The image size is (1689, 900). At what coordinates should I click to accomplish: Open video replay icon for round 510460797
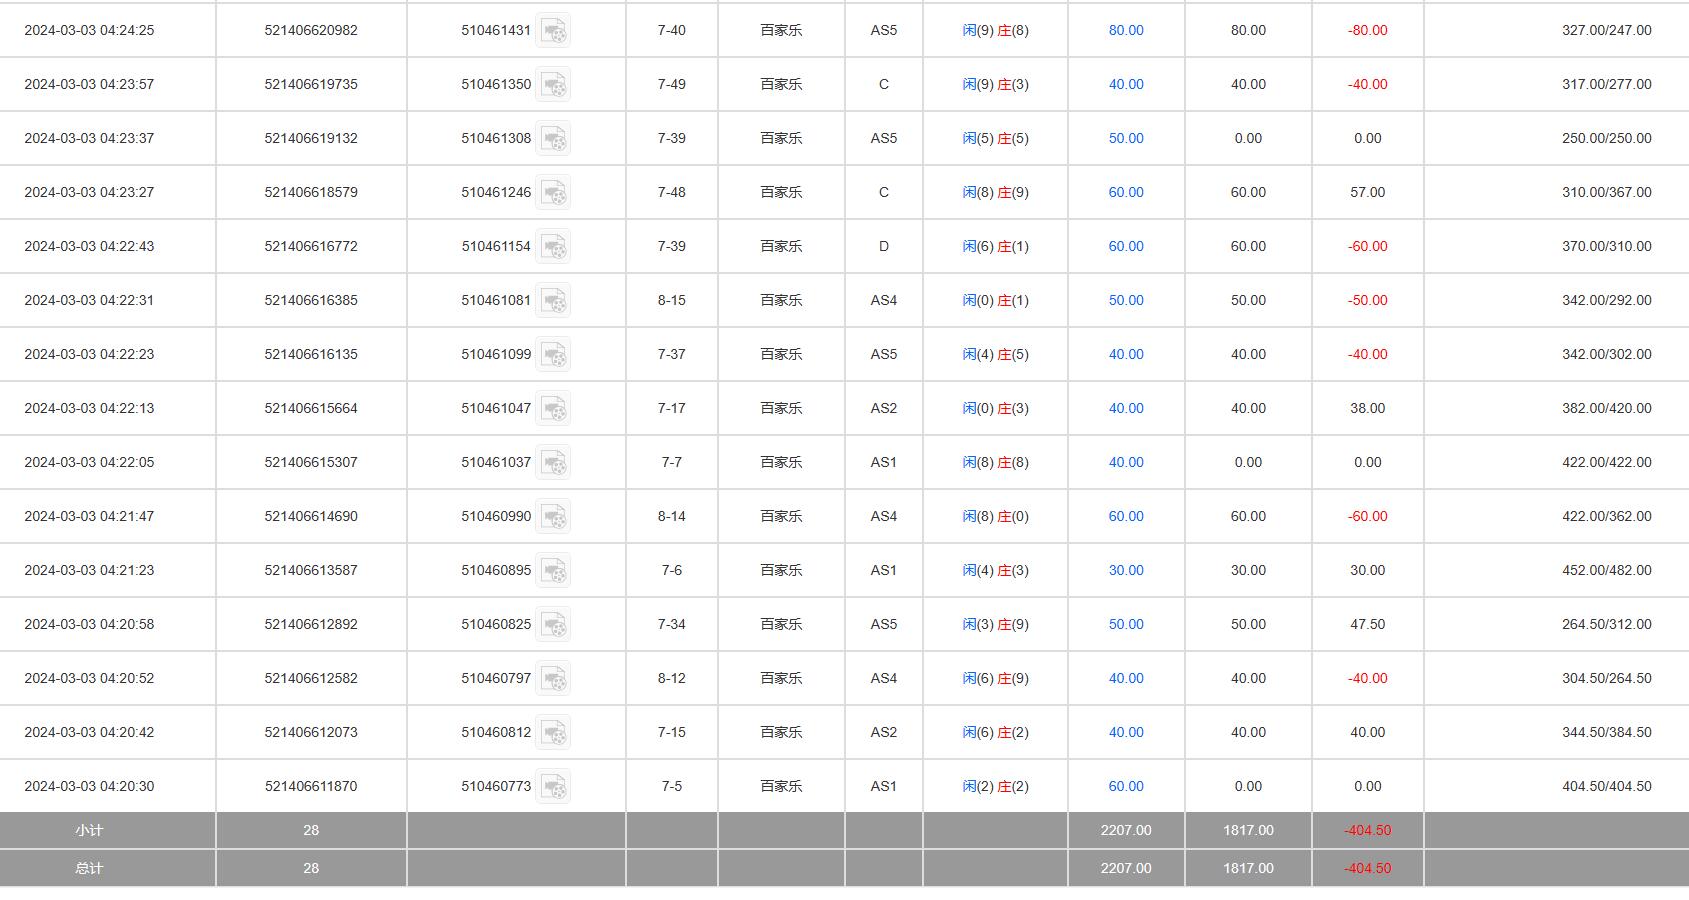coord(553,679)
